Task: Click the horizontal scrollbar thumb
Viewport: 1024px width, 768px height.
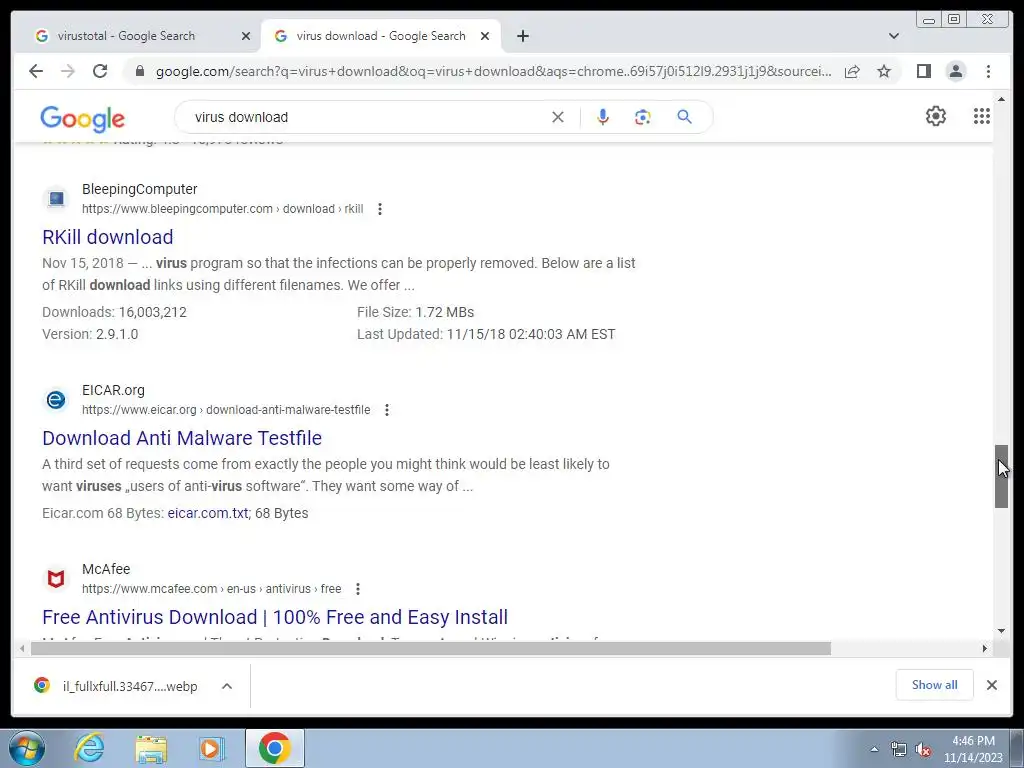Action: pos(431,648)
